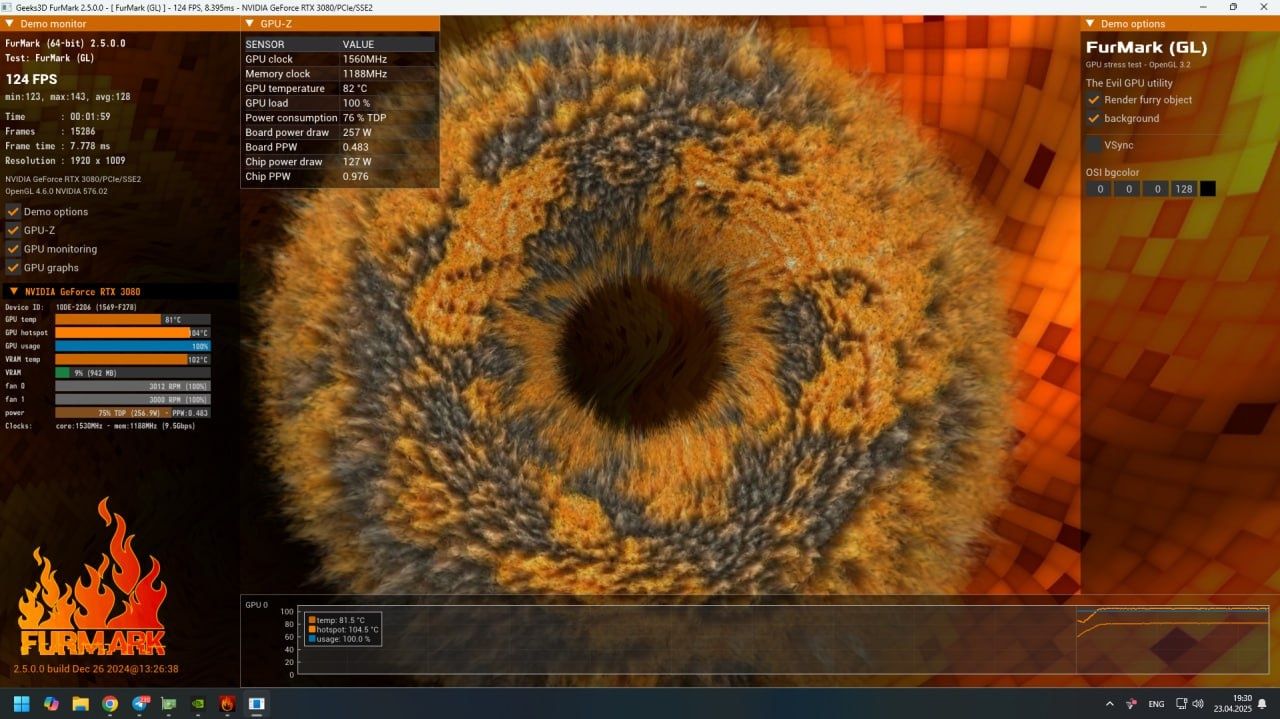
Task: Select the Chip PPW row
Action: [339, 176]
